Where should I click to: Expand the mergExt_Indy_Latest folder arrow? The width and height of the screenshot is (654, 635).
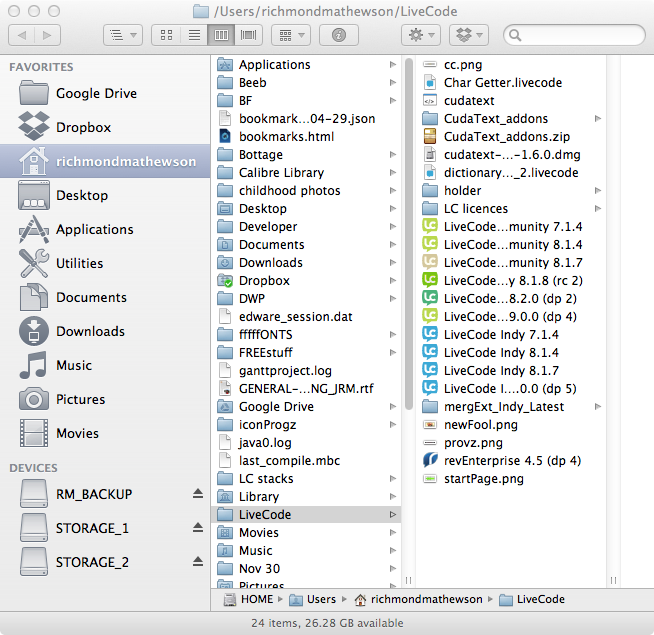tap(598, 407)
